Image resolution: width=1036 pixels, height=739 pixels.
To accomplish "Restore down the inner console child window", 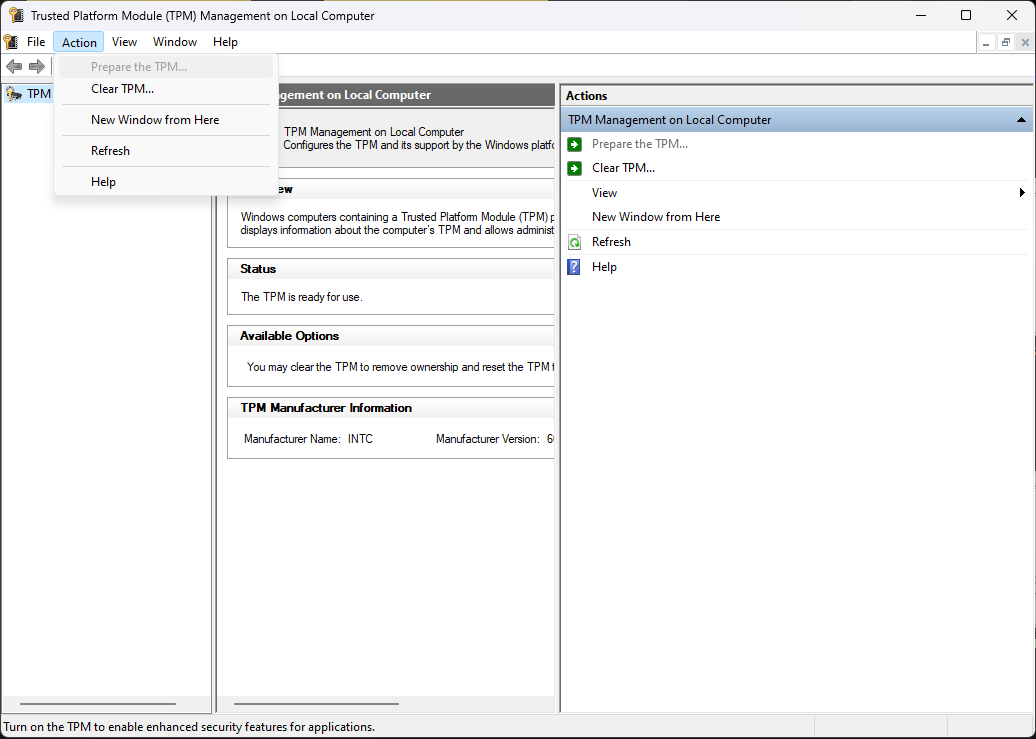I will click(x=1006, y=42).
